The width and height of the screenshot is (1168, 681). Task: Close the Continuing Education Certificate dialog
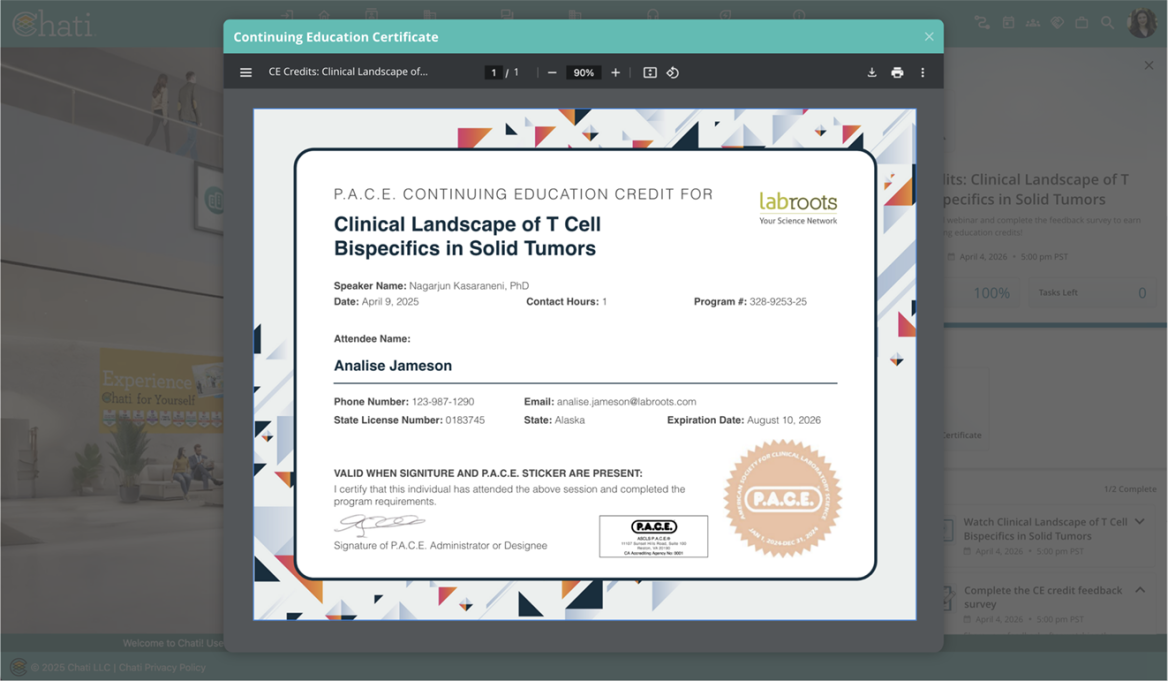tap(929, 37)
